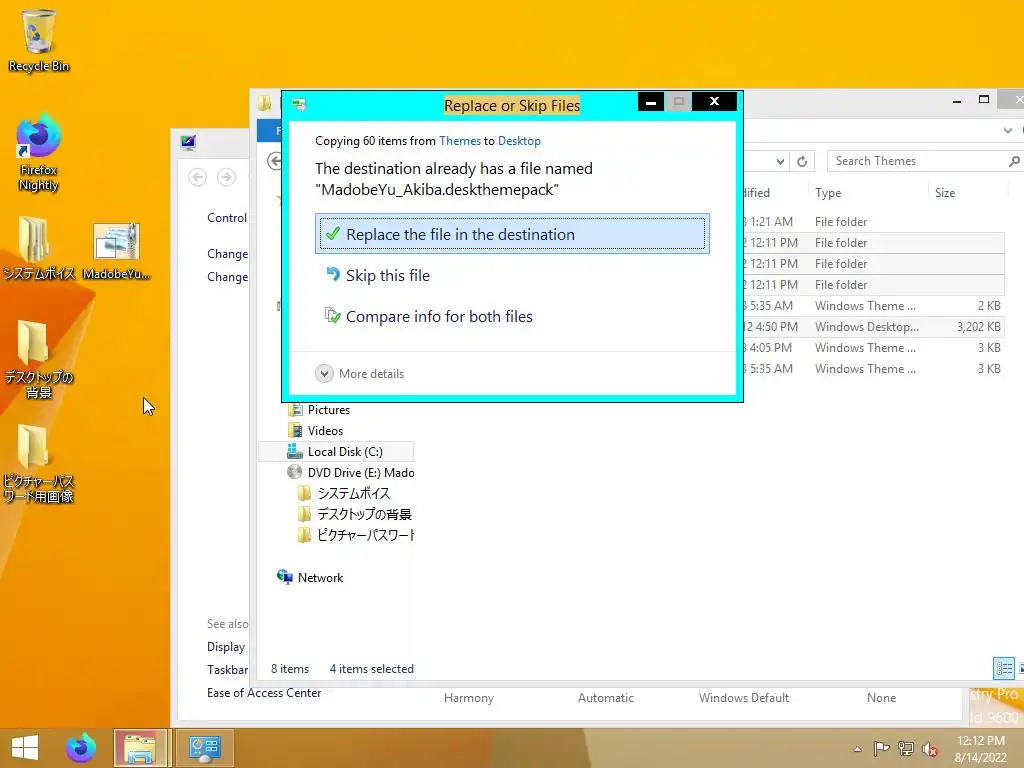This screenshot has height=768, width=1024.
Task: Open Recycle Bin on the desktop
Action: [x=39, y=40]
